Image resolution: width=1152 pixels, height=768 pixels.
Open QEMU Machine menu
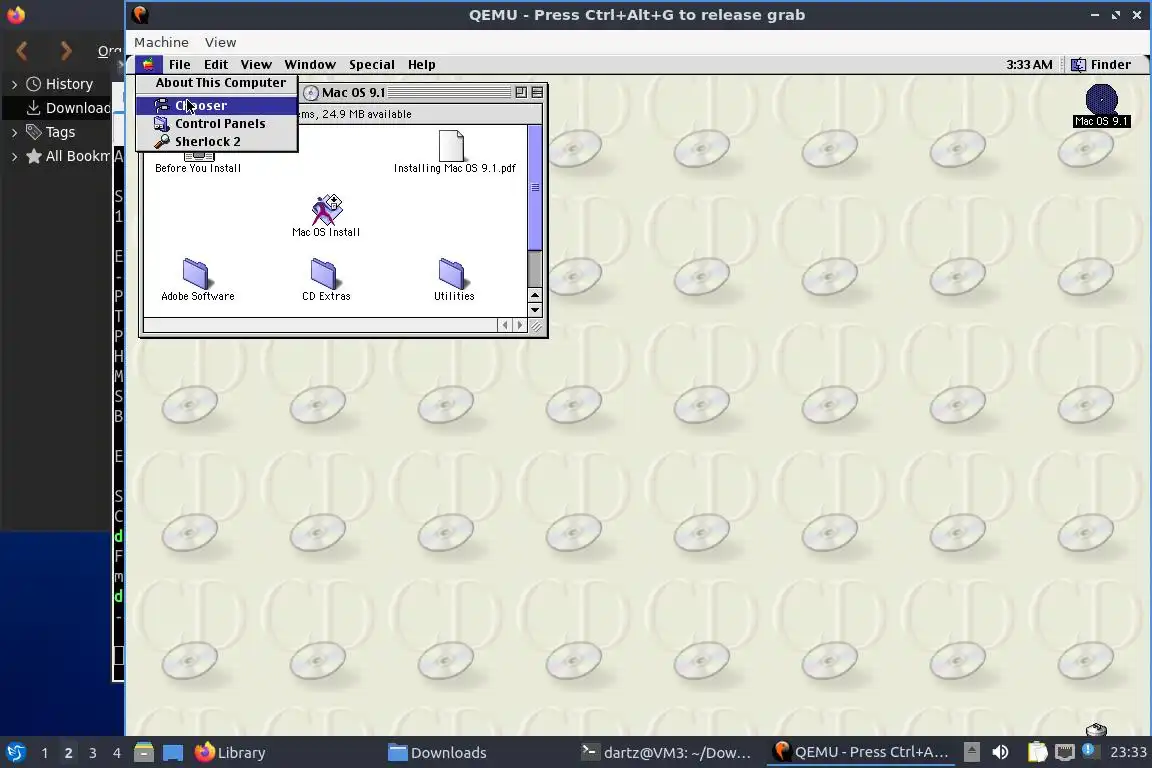(161, 42)
